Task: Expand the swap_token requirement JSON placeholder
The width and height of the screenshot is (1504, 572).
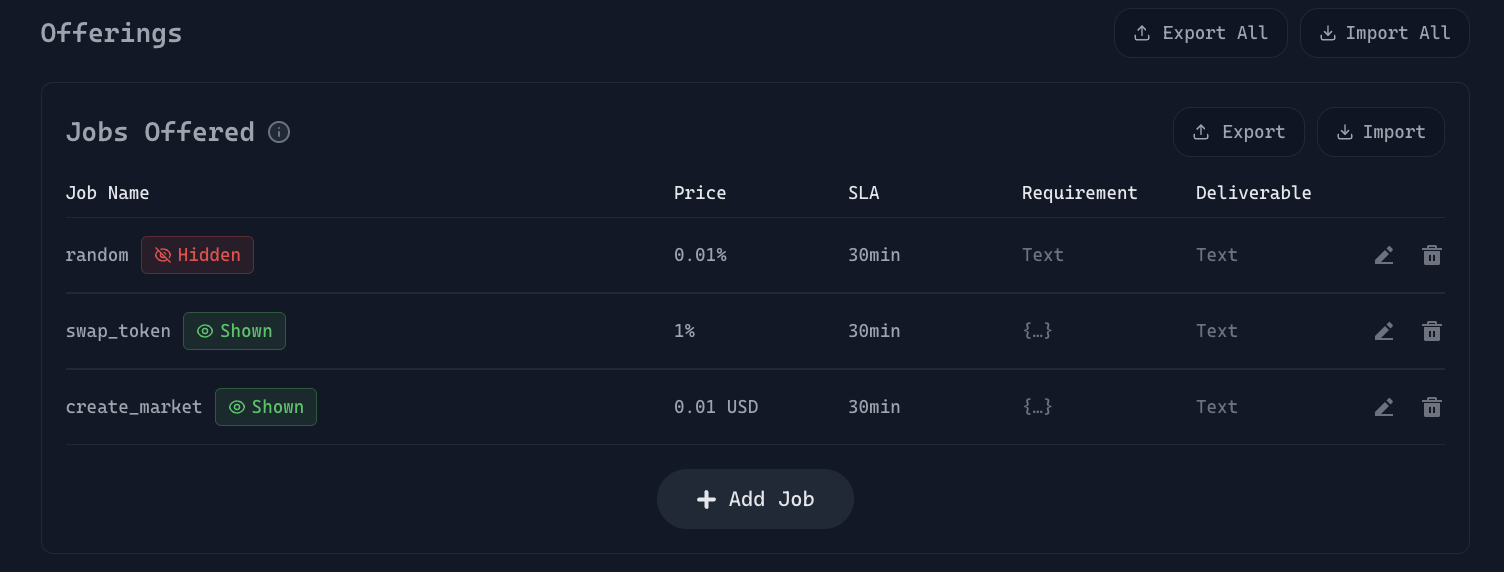Action: tap(1037, 331)
